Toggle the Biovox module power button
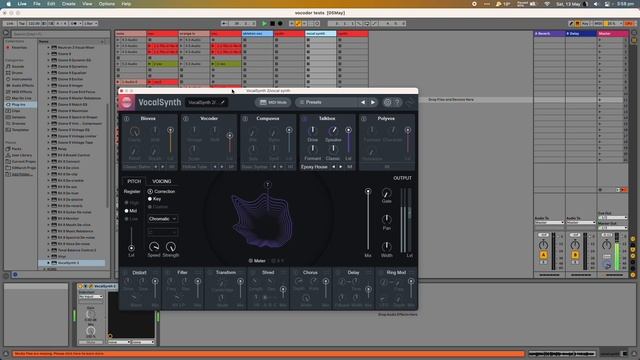The width and height of the screenshot is (640, 360). pyautogui.click(x=127, y=119)
